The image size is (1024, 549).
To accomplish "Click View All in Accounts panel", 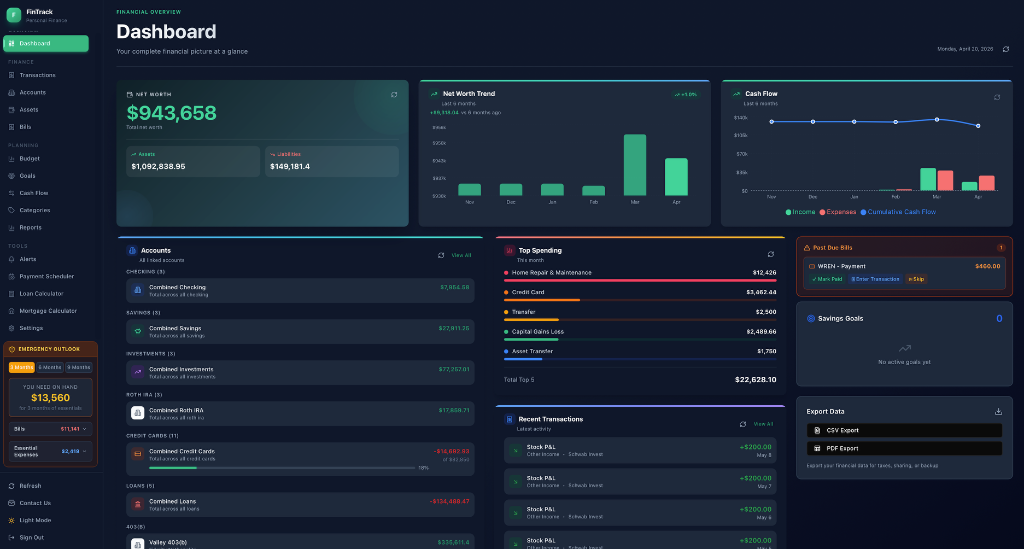I will coord(461,255).
